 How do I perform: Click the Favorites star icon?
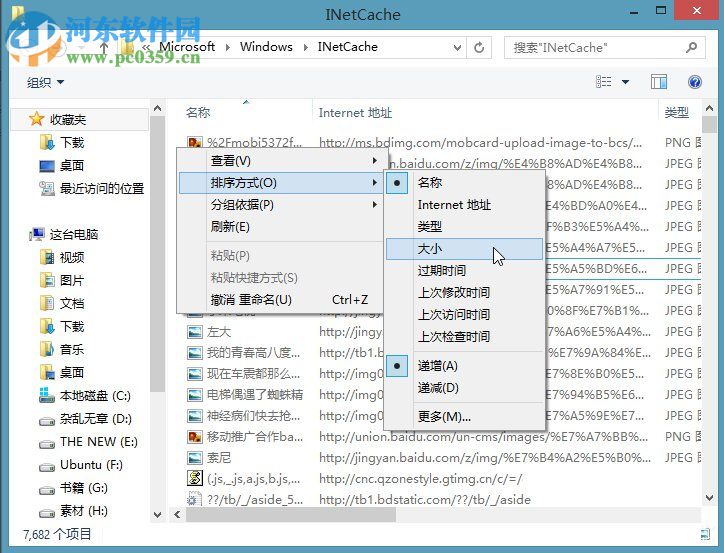point(36,119)
